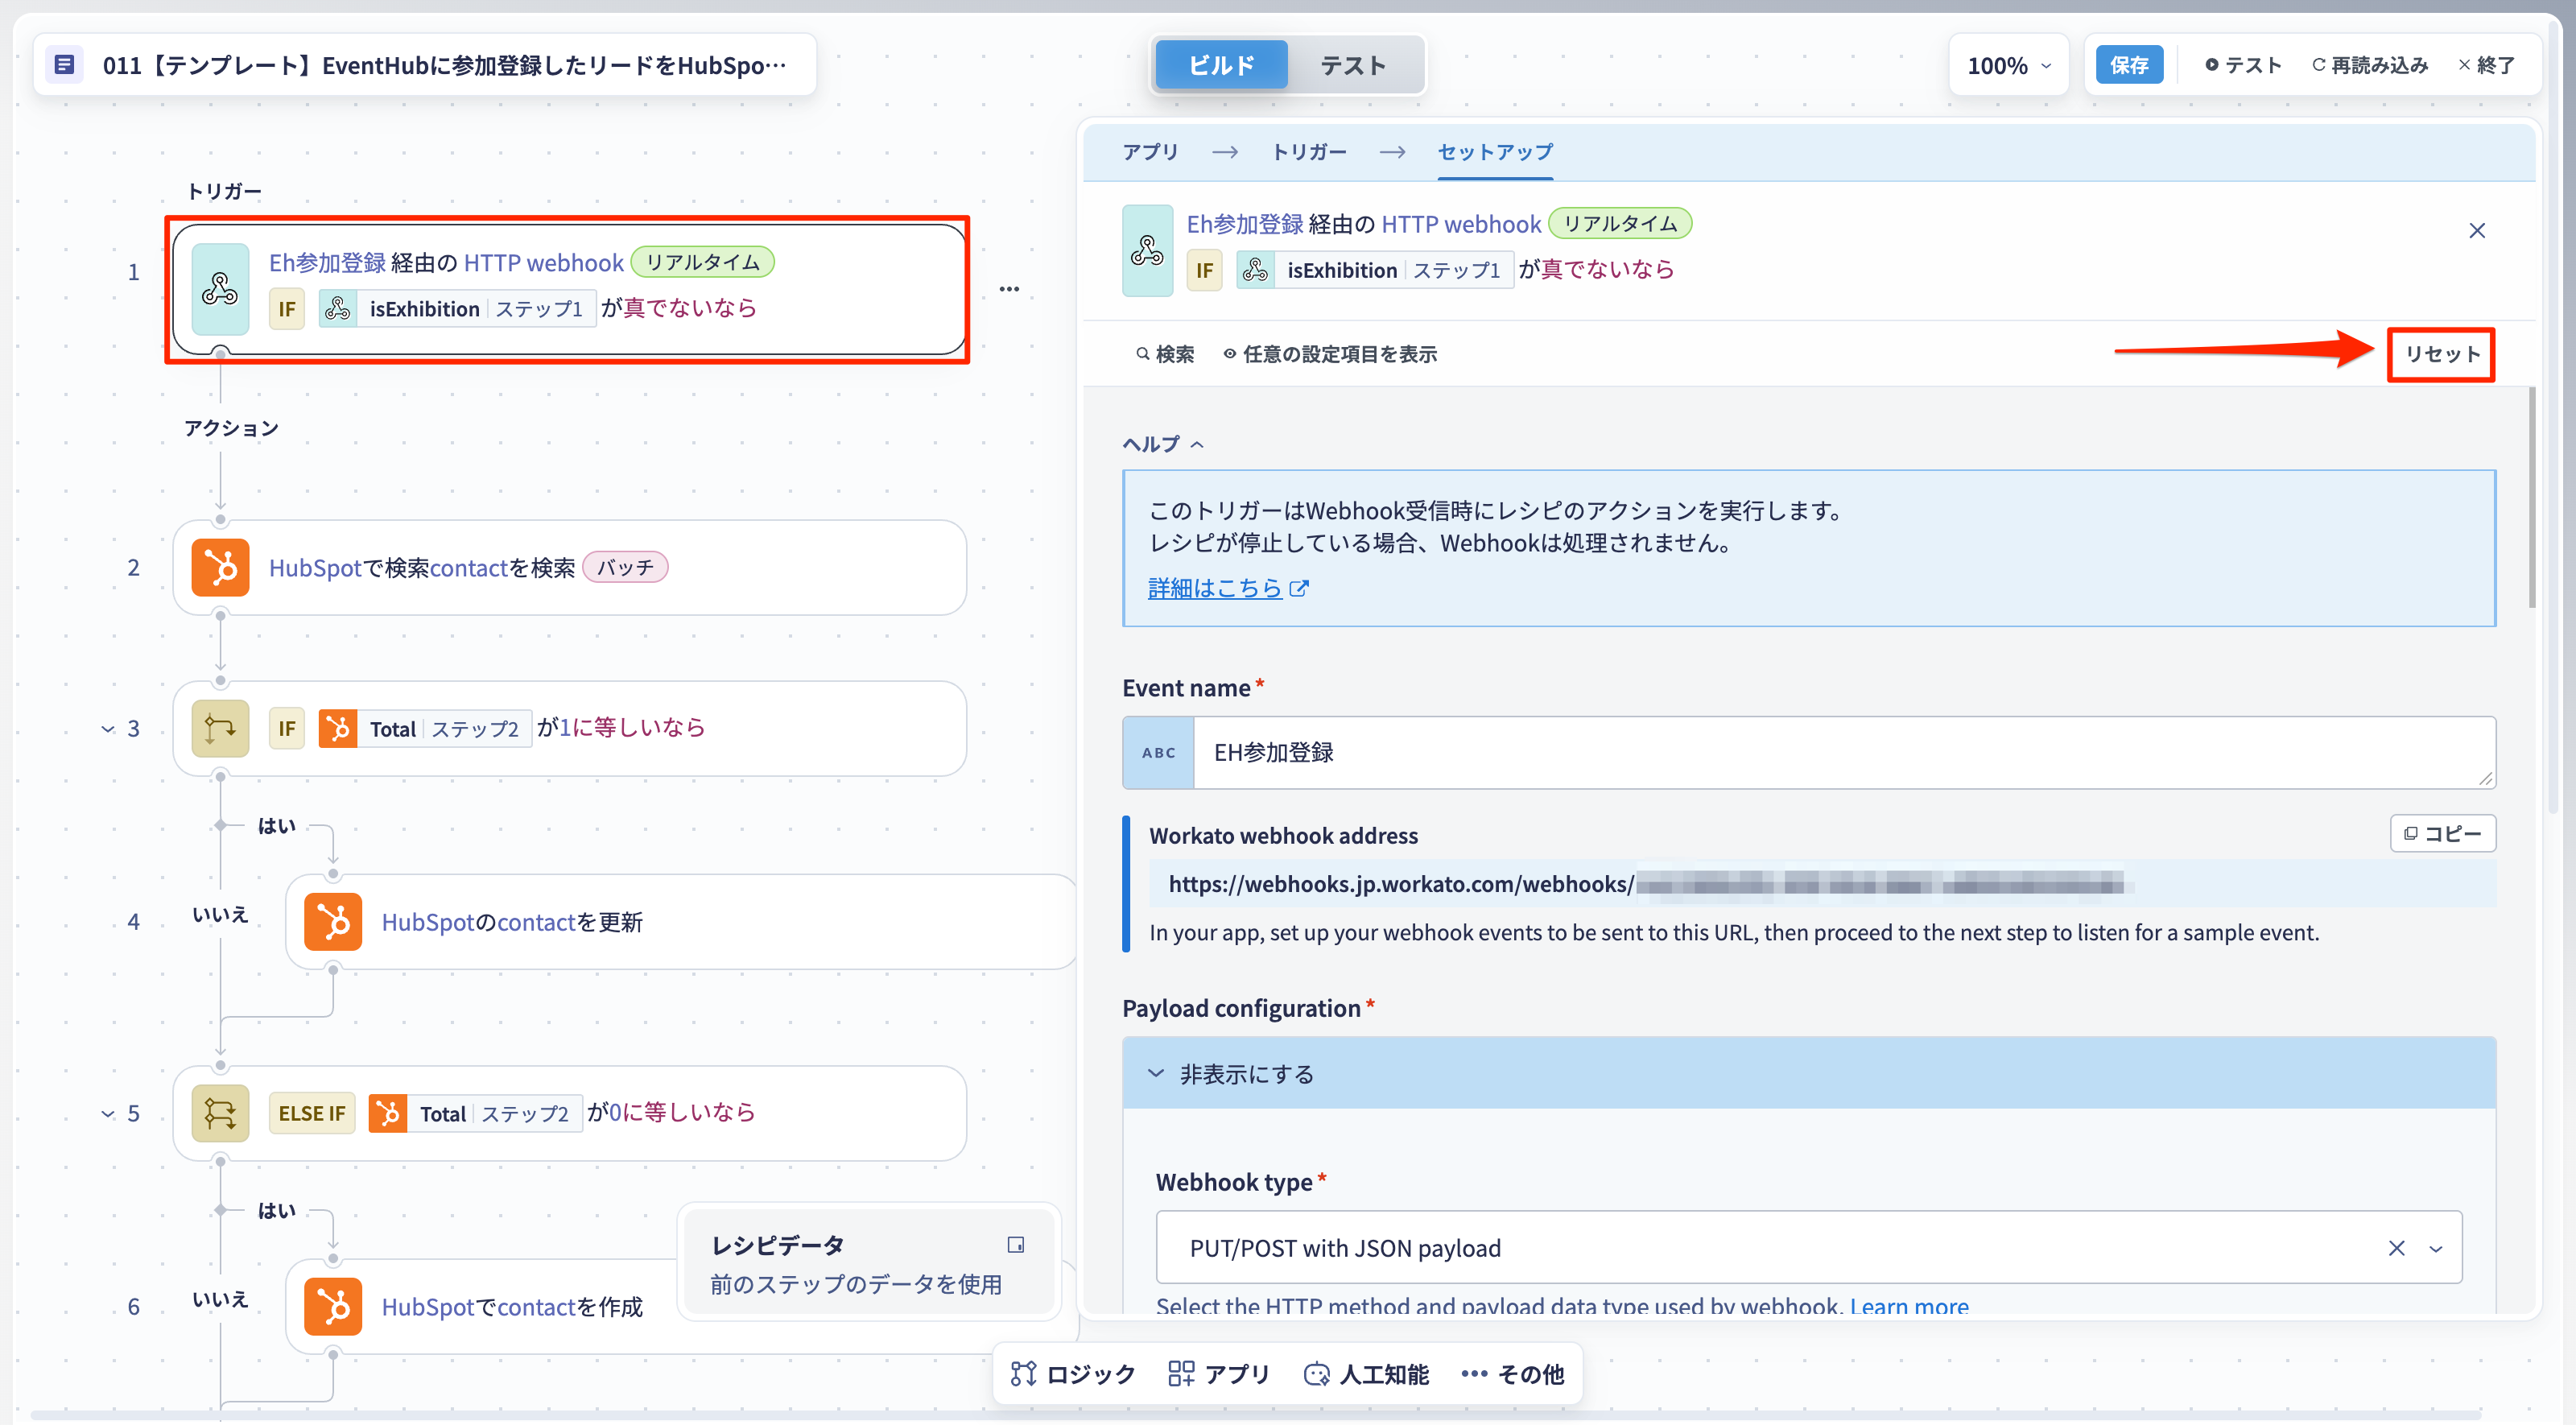Switch to テスト mode in the center toggle

(x=1353, y=65)
